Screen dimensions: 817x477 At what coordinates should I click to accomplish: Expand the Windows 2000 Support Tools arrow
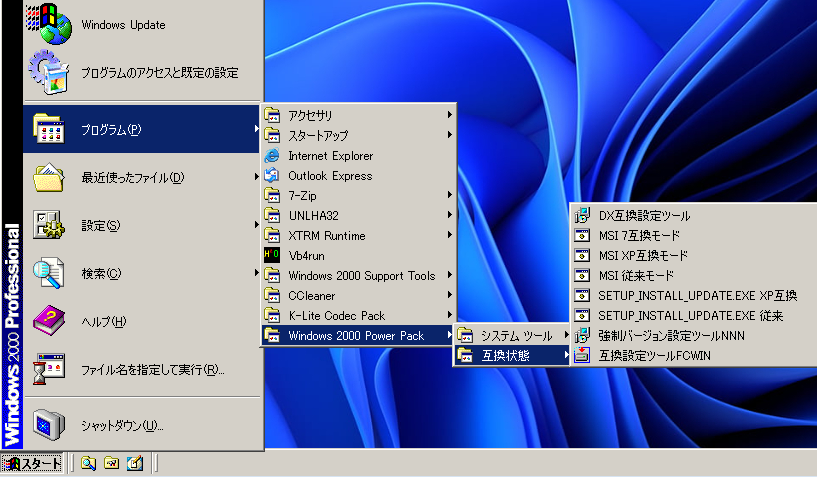tap(449, 275)
